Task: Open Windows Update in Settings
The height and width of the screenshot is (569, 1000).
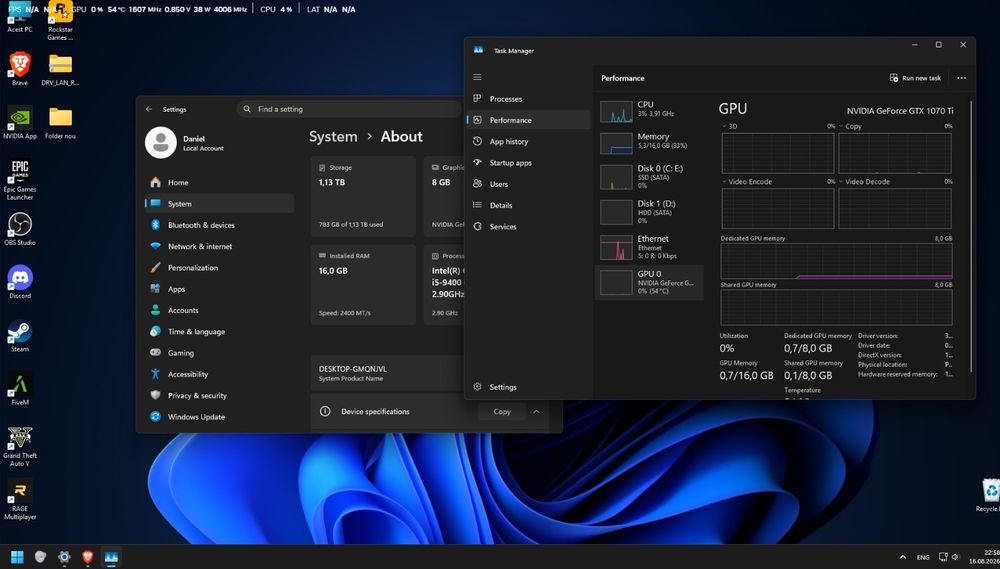Action: [219, 417]
